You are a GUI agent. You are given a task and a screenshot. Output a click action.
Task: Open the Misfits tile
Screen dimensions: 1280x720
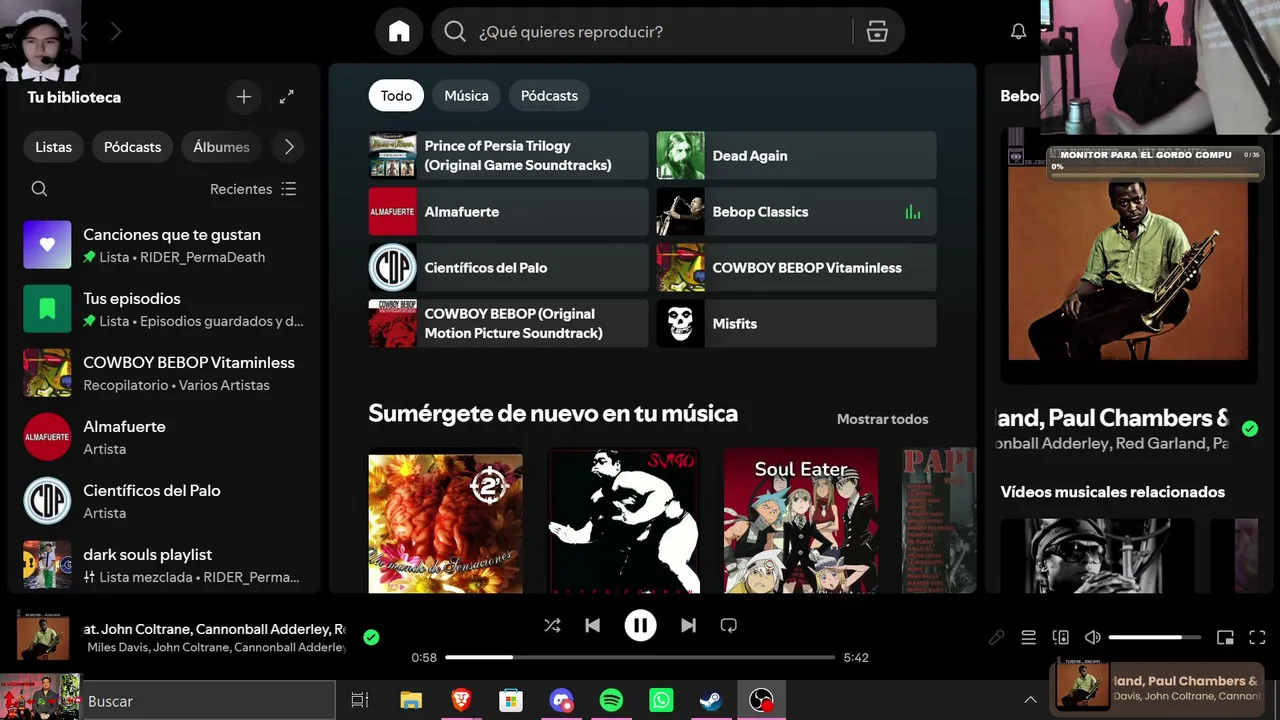pos(796,324)
